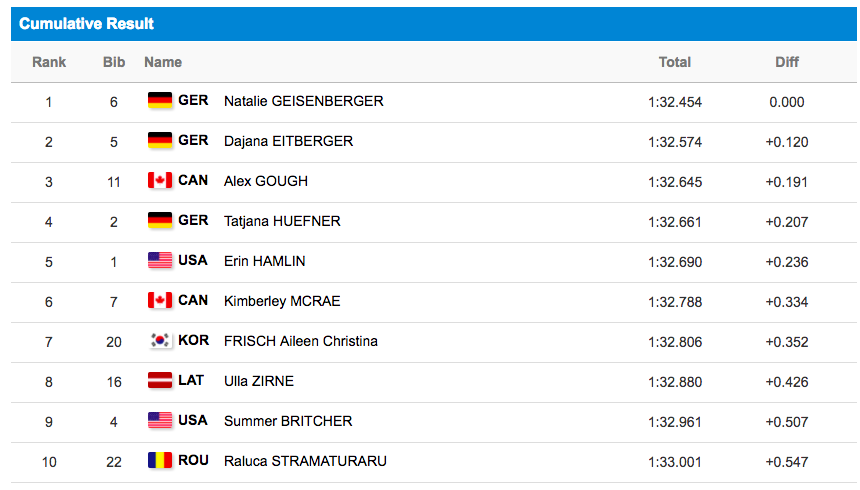This screenshot has height=490, width=860.
Task: Click the Romanian flag beside Raluca STRAMATURARU
Action: click(160, 460)
